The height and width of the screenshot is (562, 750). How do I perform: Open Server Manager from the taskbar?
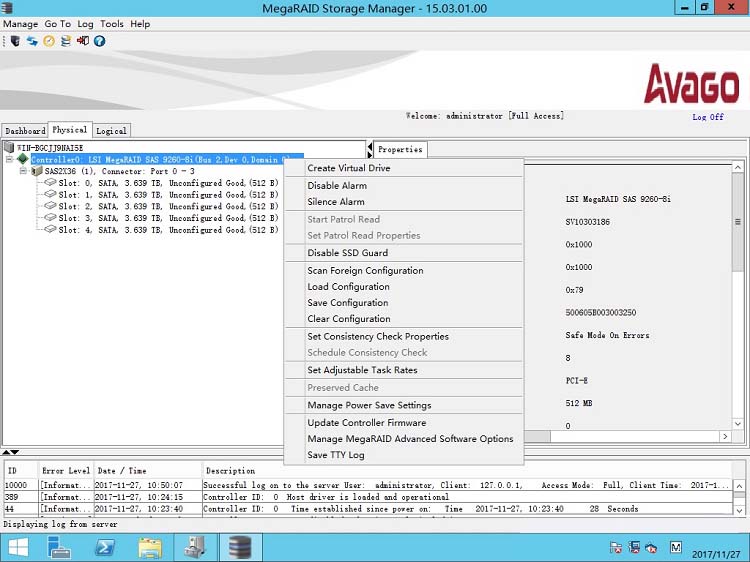(59, 548)
